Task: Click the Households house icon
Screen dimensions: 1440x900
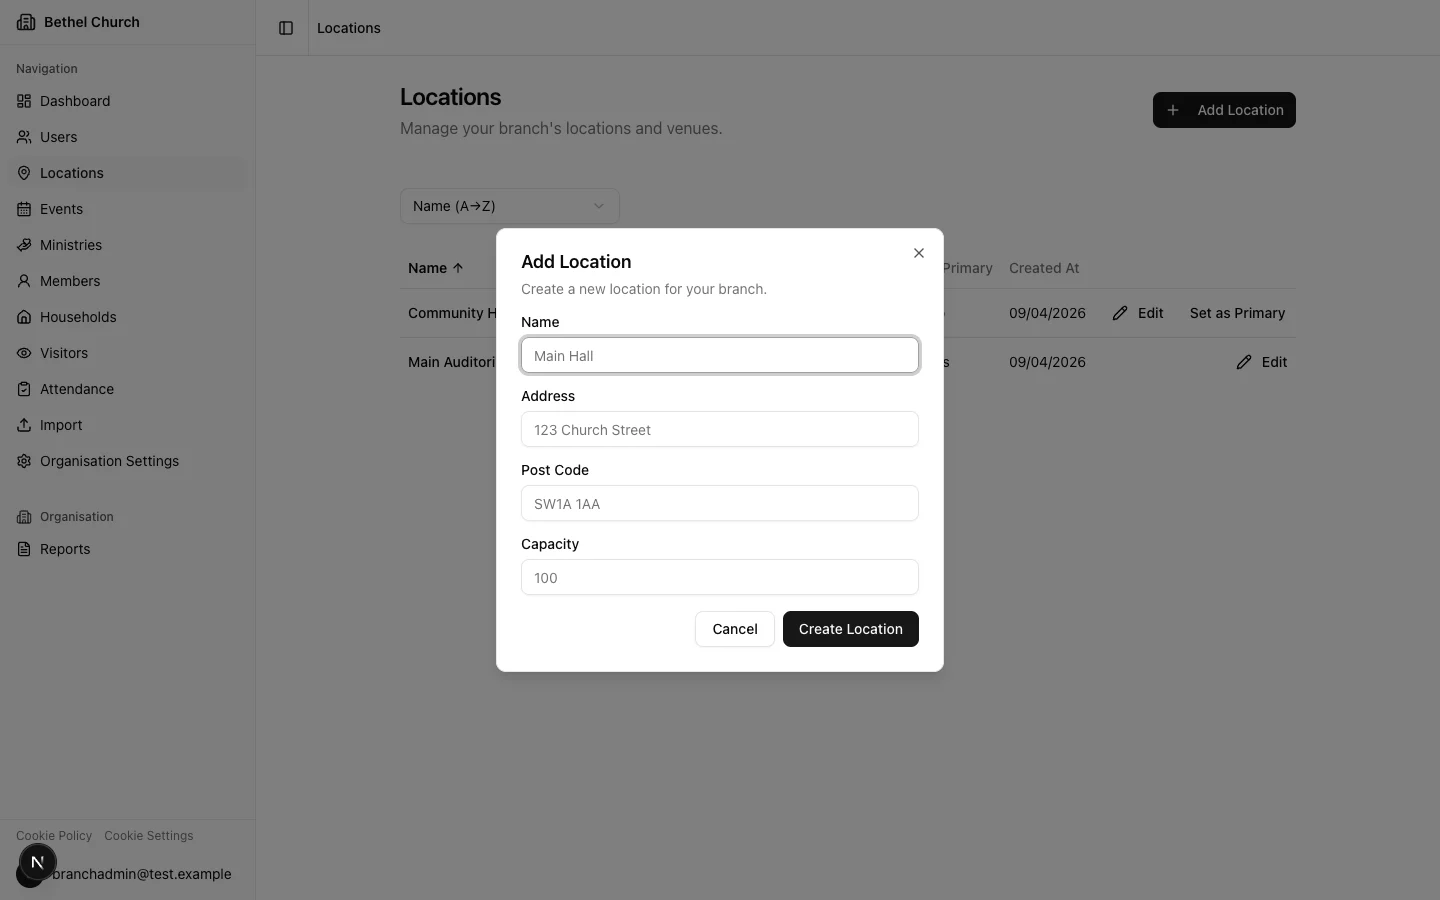Action: (24, 317)
